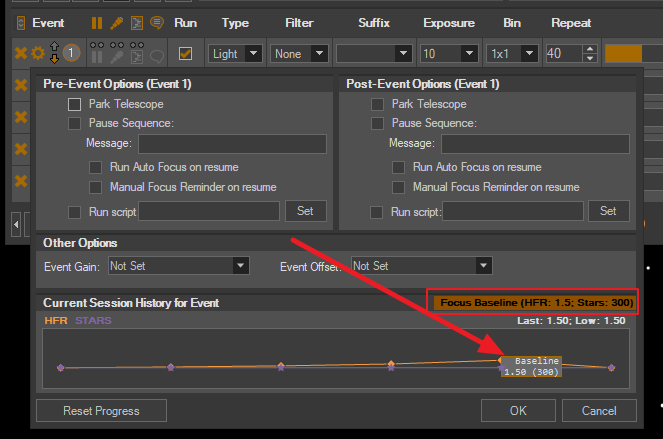Enable Post-Event Pause Sequence

click(377, 123)
